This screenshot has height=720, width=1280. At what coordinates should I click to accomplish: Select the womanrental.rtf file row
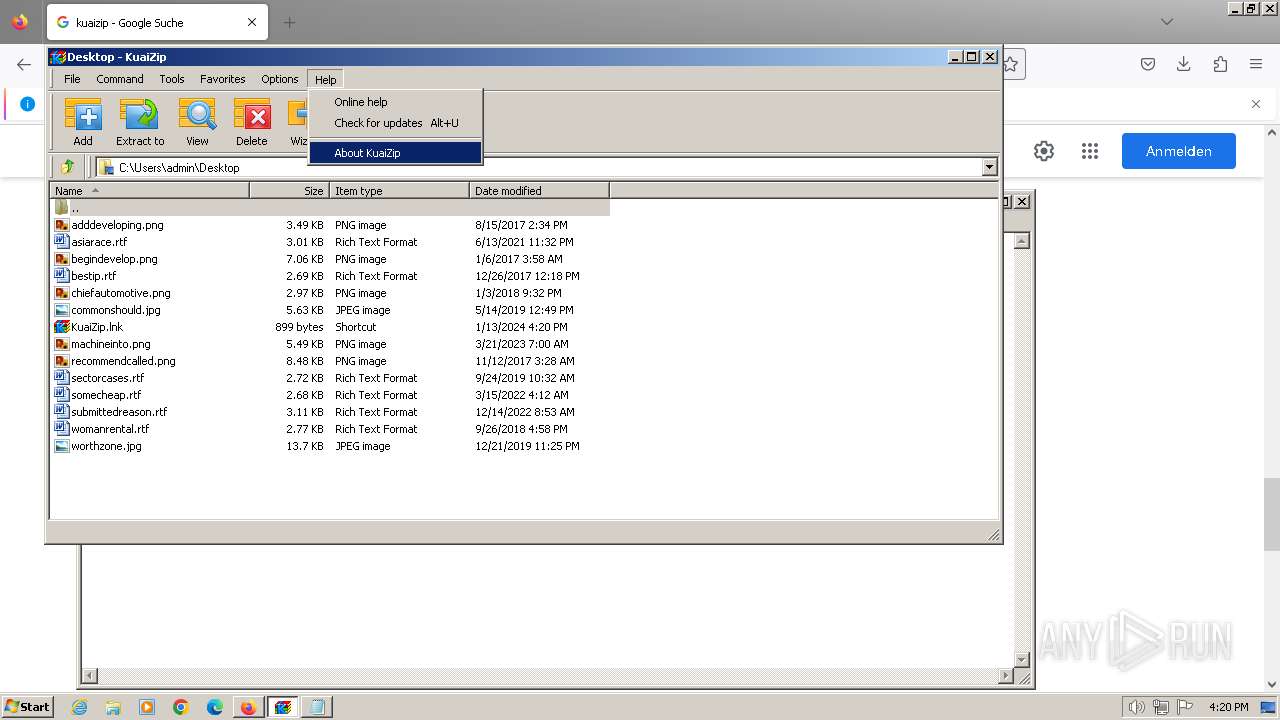pyautogui.click(x=330, y=429)
